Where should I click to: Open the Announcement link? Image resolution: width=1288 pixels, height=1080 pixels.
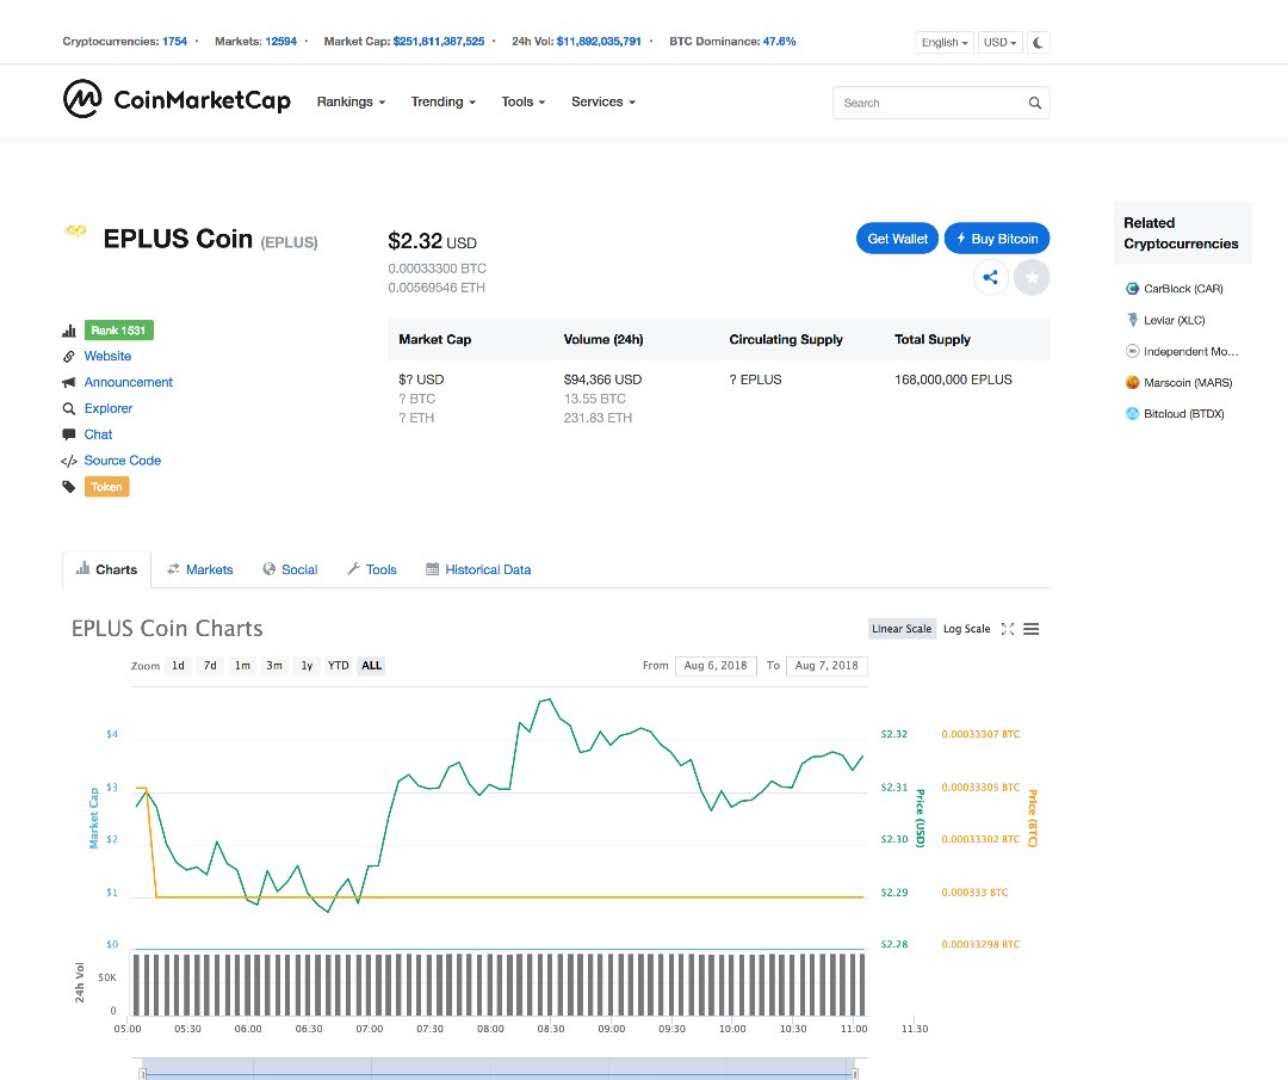[128, 382]
